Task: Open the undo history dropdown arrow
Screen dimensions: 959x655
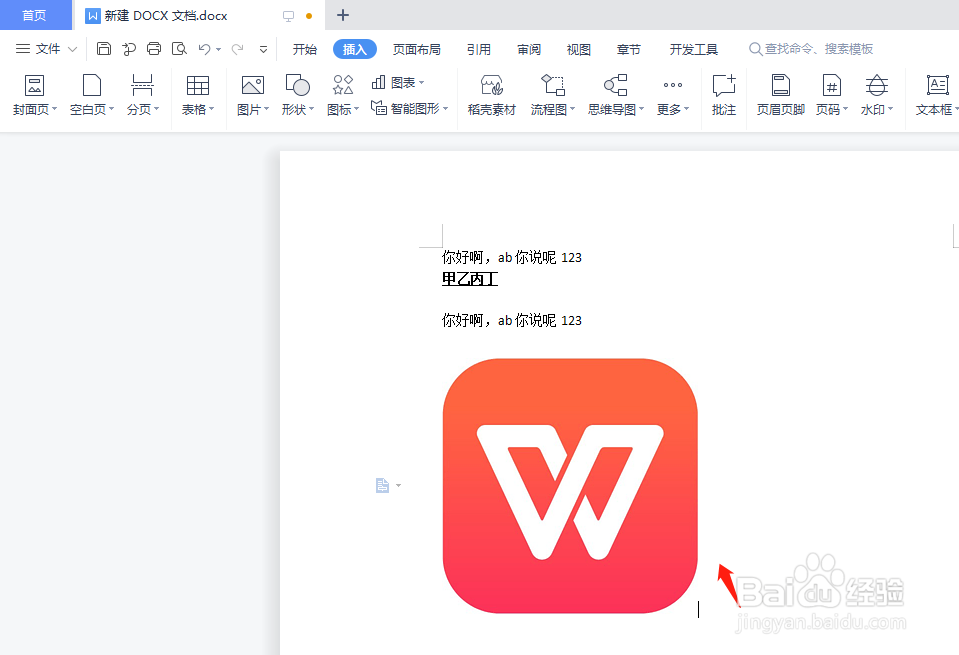Action: coord(218,50)
